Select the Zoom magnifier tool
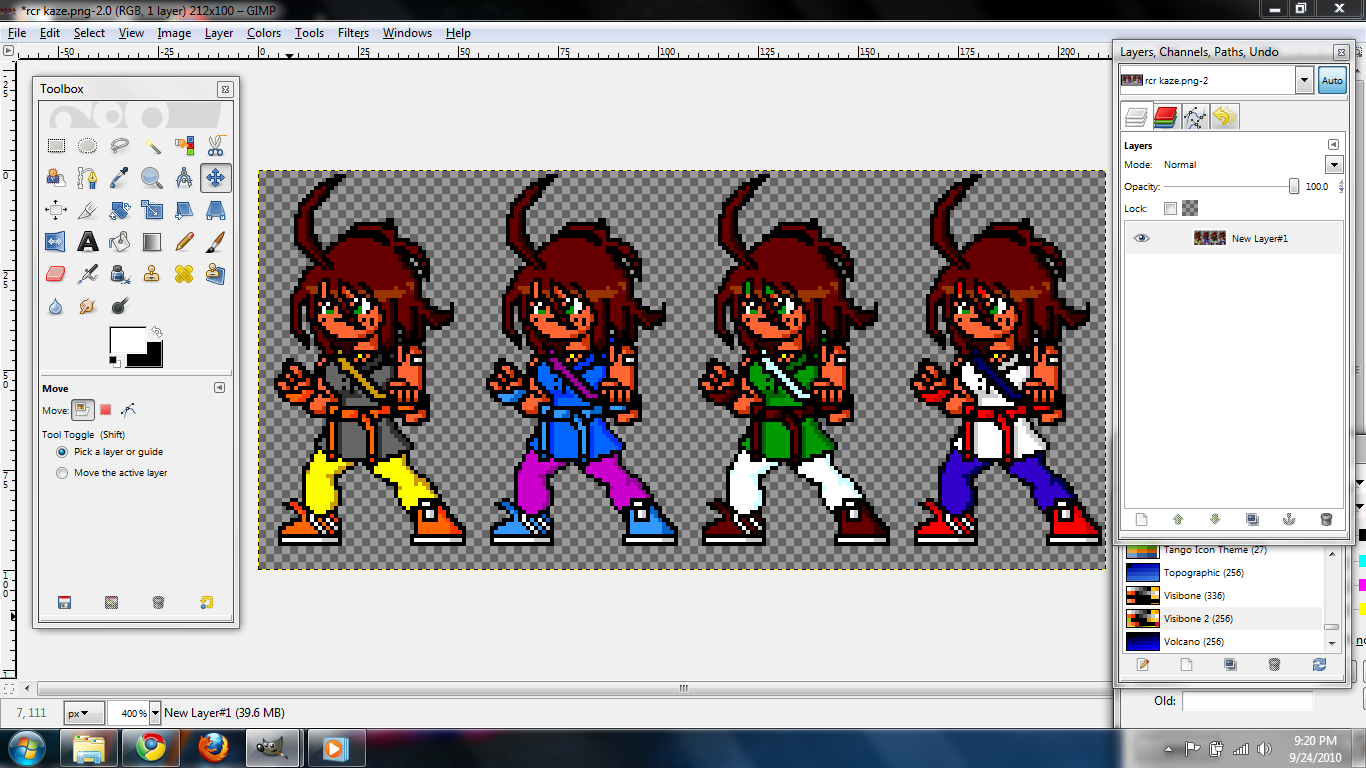 (x=152, y=178)
